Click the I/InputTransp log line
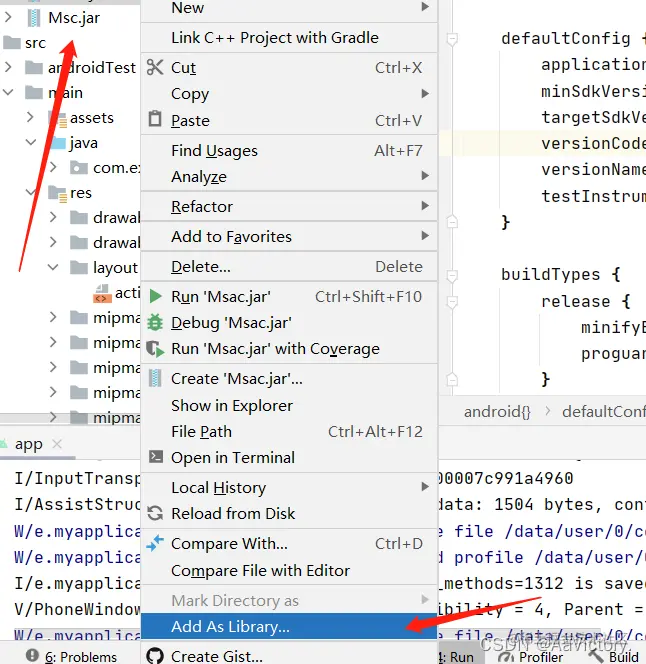 (78, 478)
